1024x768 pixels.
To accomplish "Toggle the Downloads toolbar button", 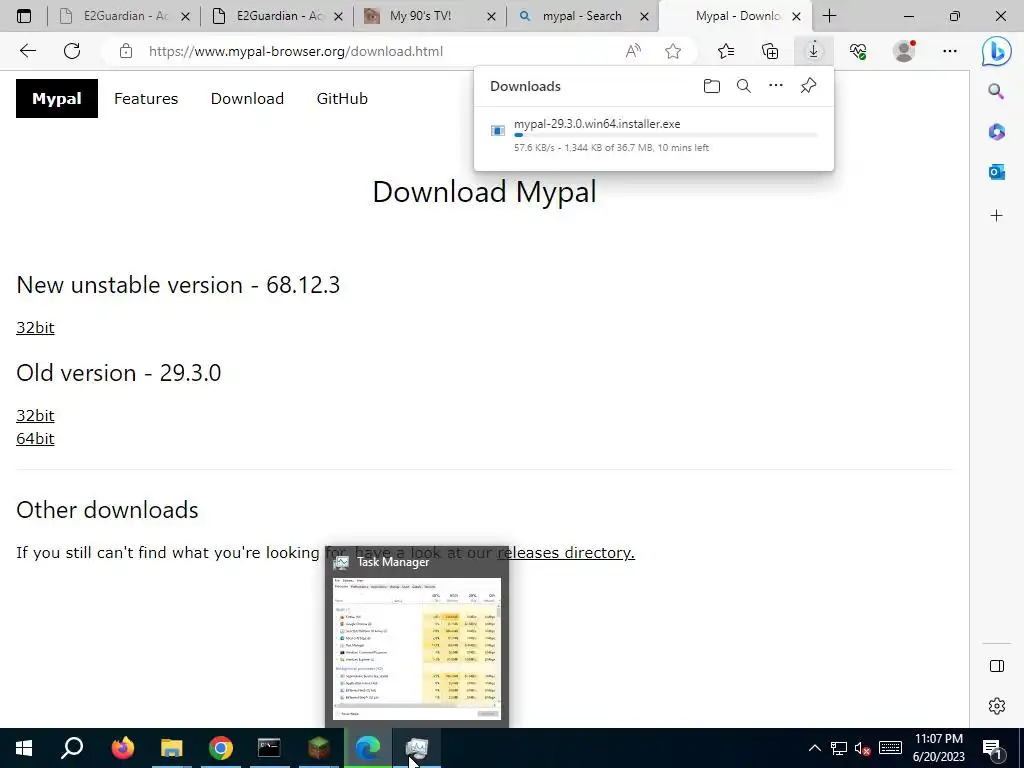I will (813, 51).
